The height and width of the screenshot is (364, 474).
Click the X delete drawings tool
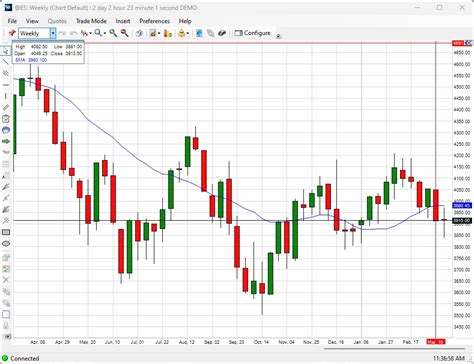click(x=6, y=280)
